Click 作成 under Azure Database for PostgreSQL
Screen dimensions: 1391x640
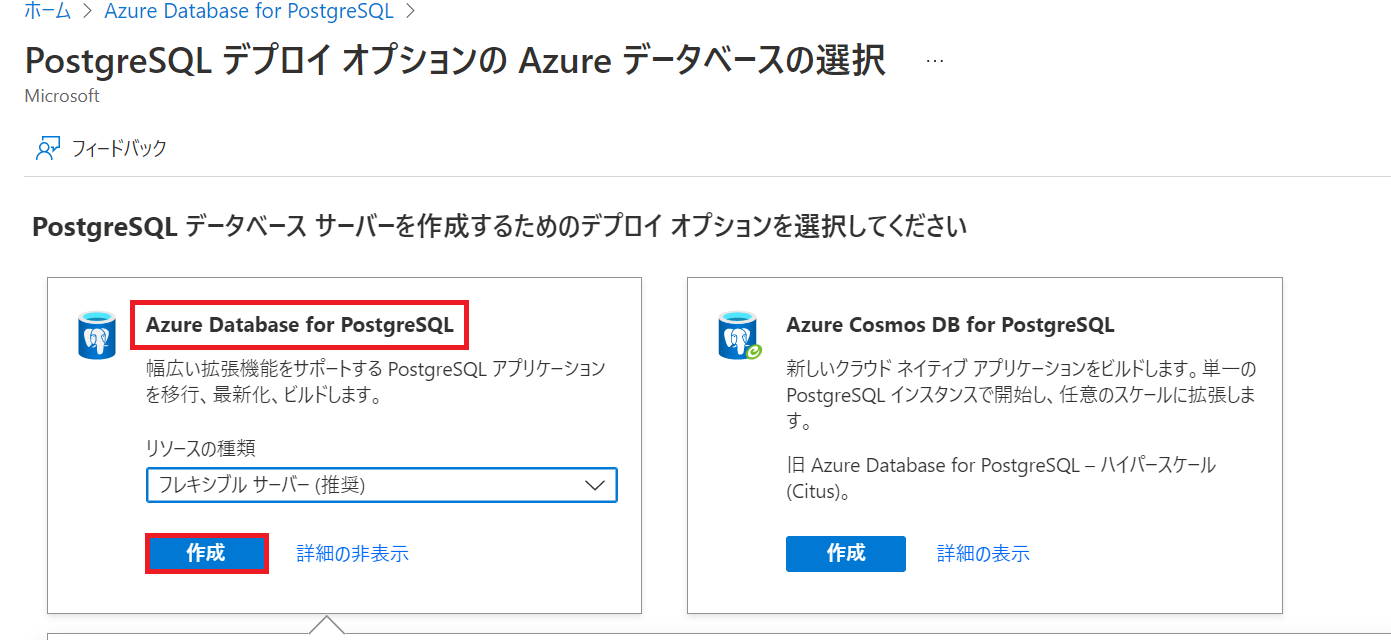206,553
